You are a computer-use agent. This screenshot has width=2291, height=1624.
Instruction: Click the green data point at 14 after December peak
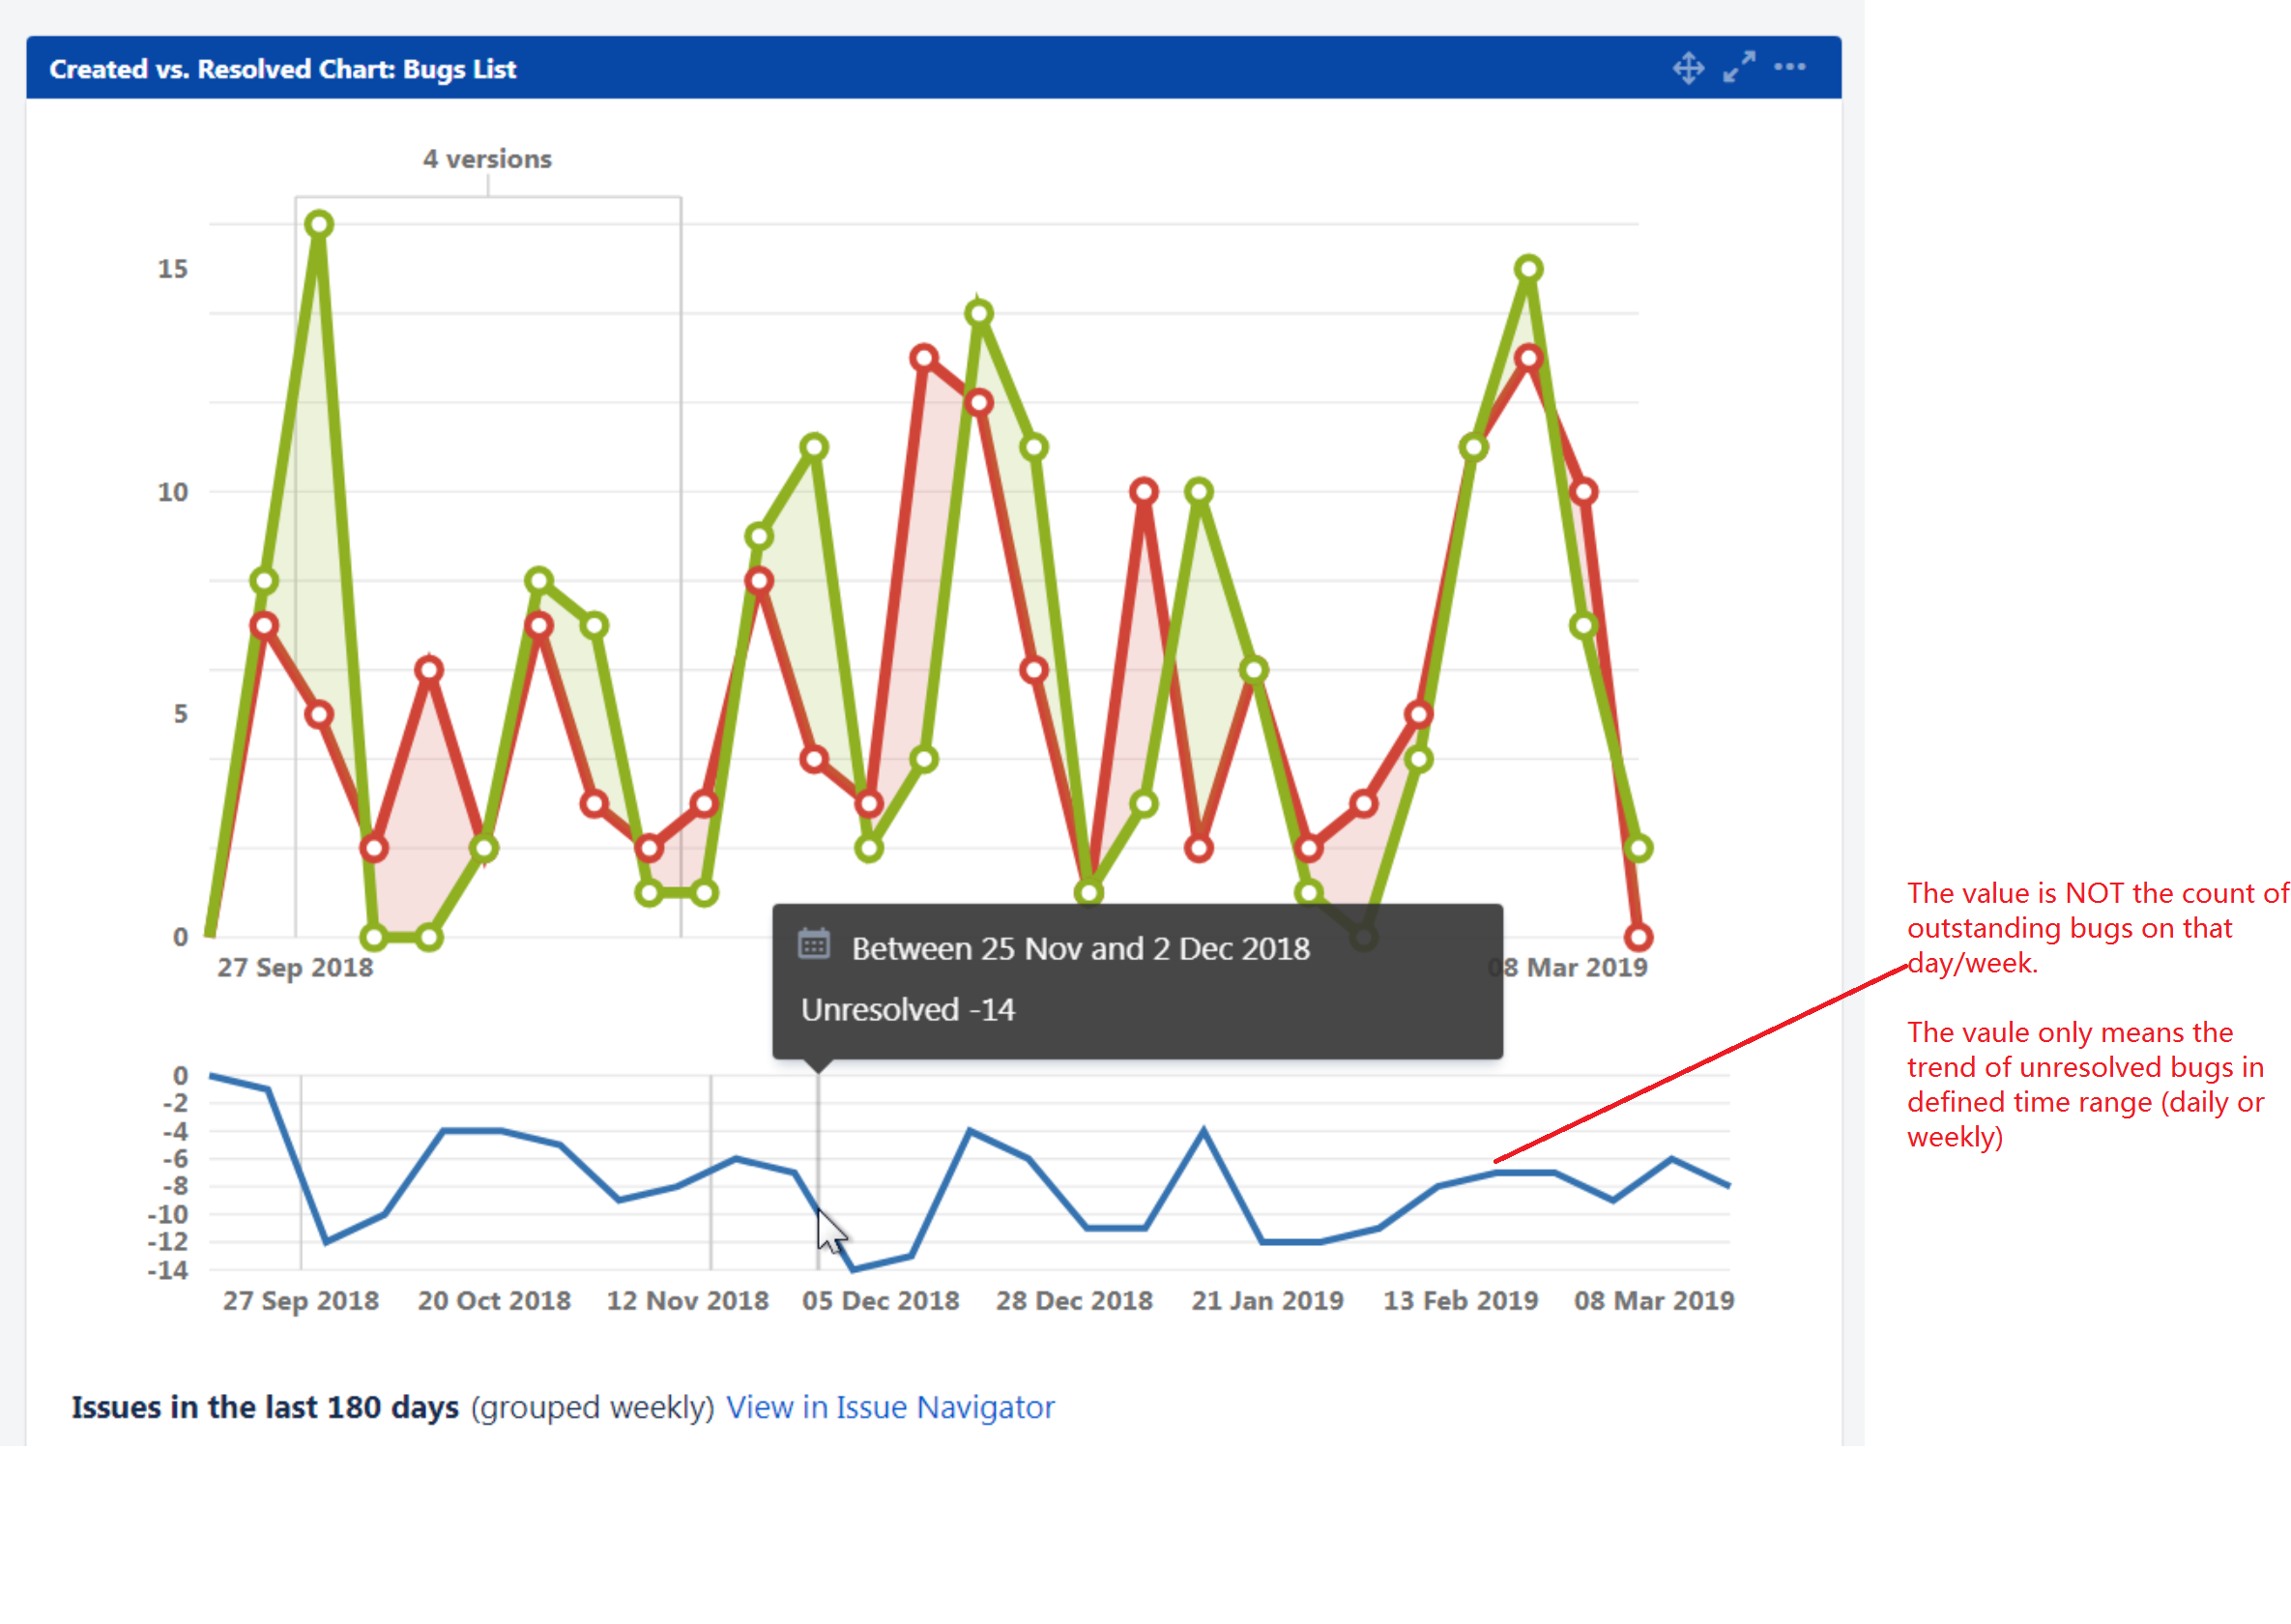point(979,314)
